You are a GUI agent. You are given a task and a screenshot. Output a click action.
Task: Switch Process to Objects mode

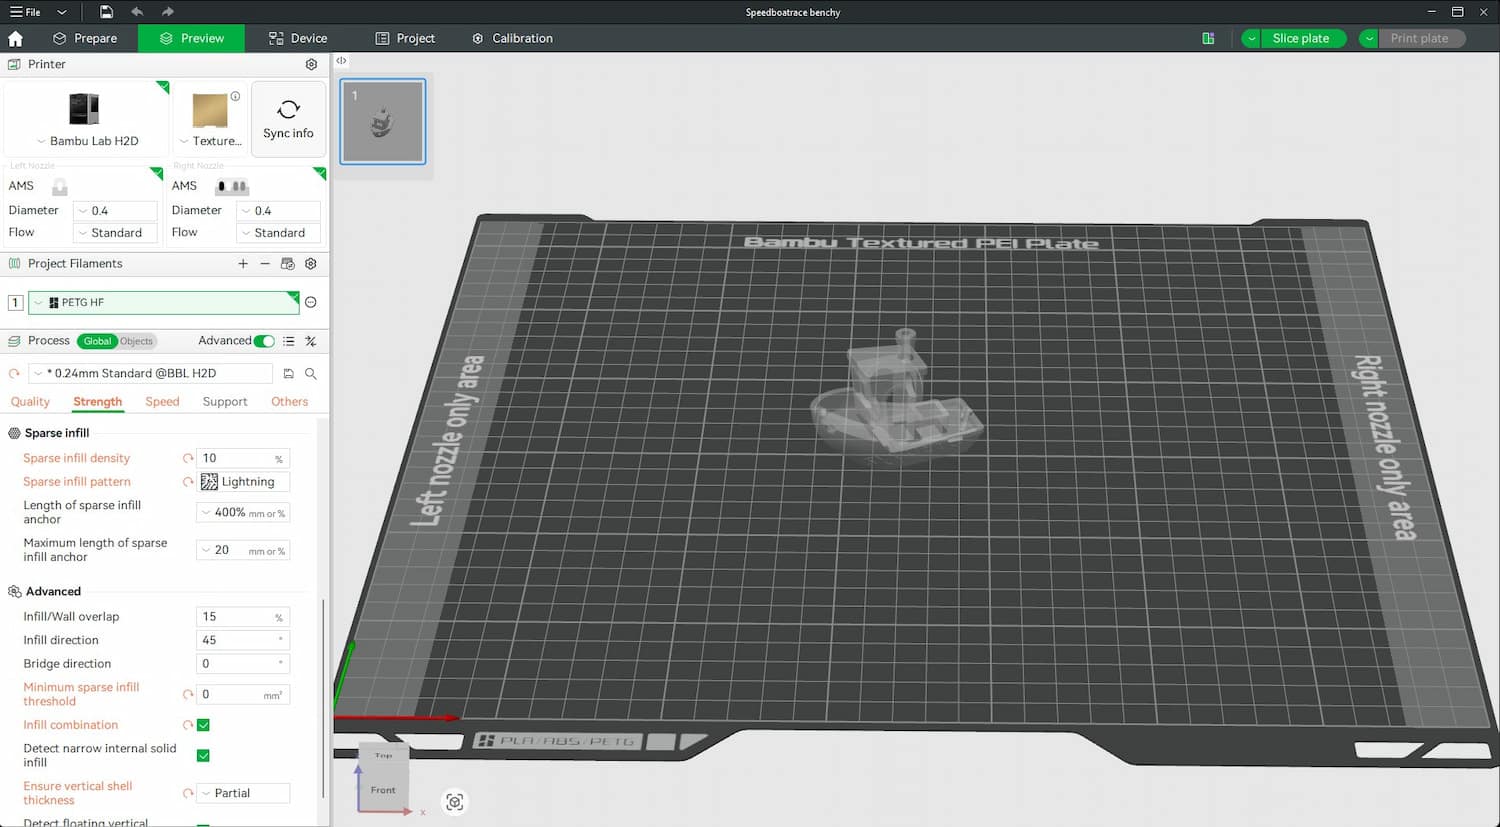pyautogui.click(x=137, y=341)
